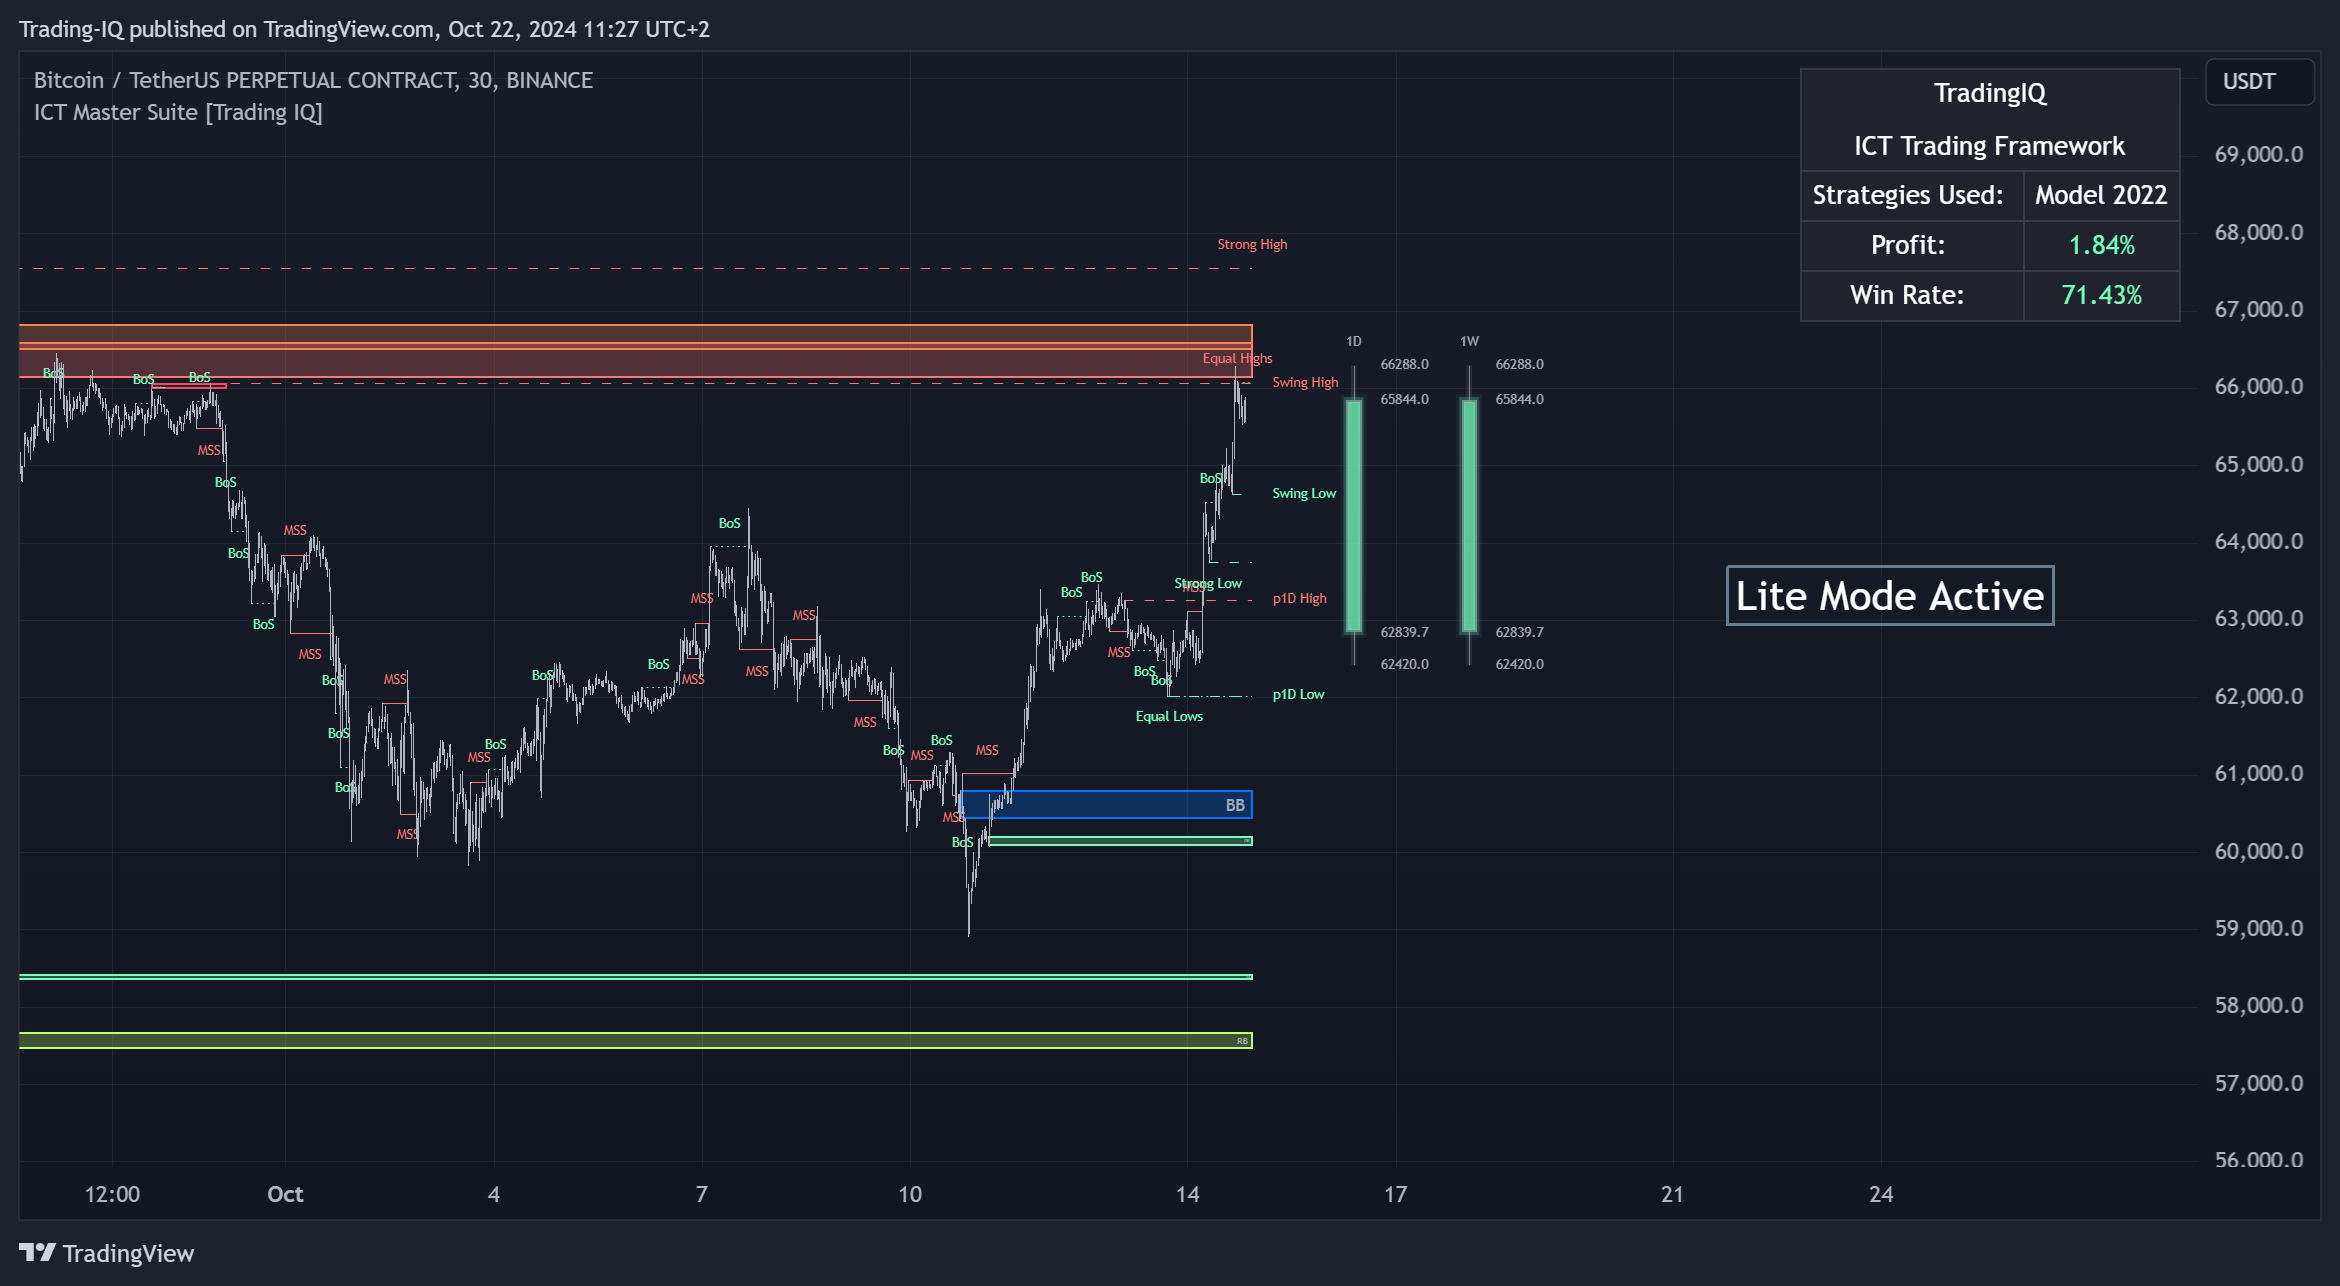Click the 'Swing Low' label
2340x1286 pixels.
click(x=1304, y=493)
